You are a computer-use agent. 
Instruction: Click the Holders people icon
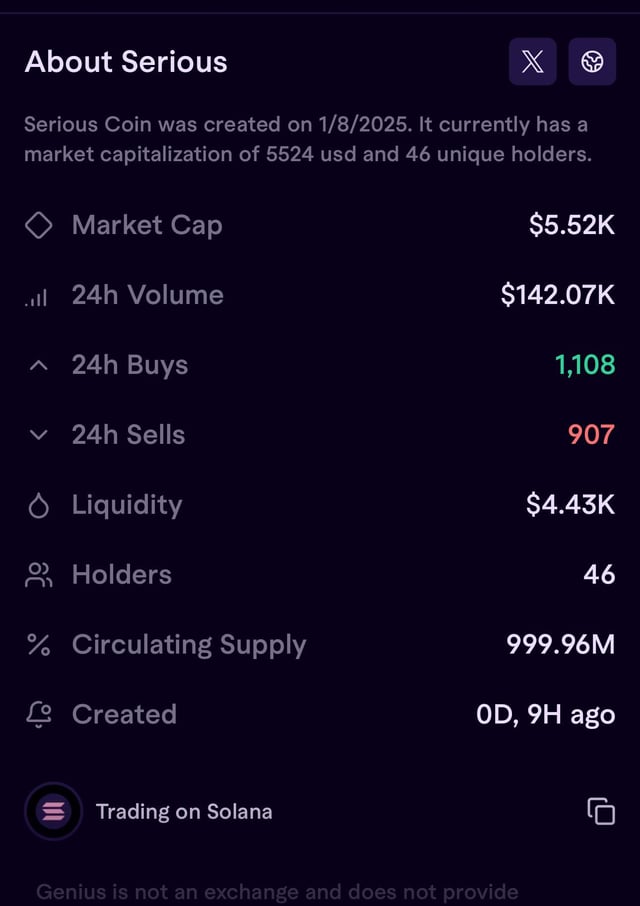click(x=38, y=575)
